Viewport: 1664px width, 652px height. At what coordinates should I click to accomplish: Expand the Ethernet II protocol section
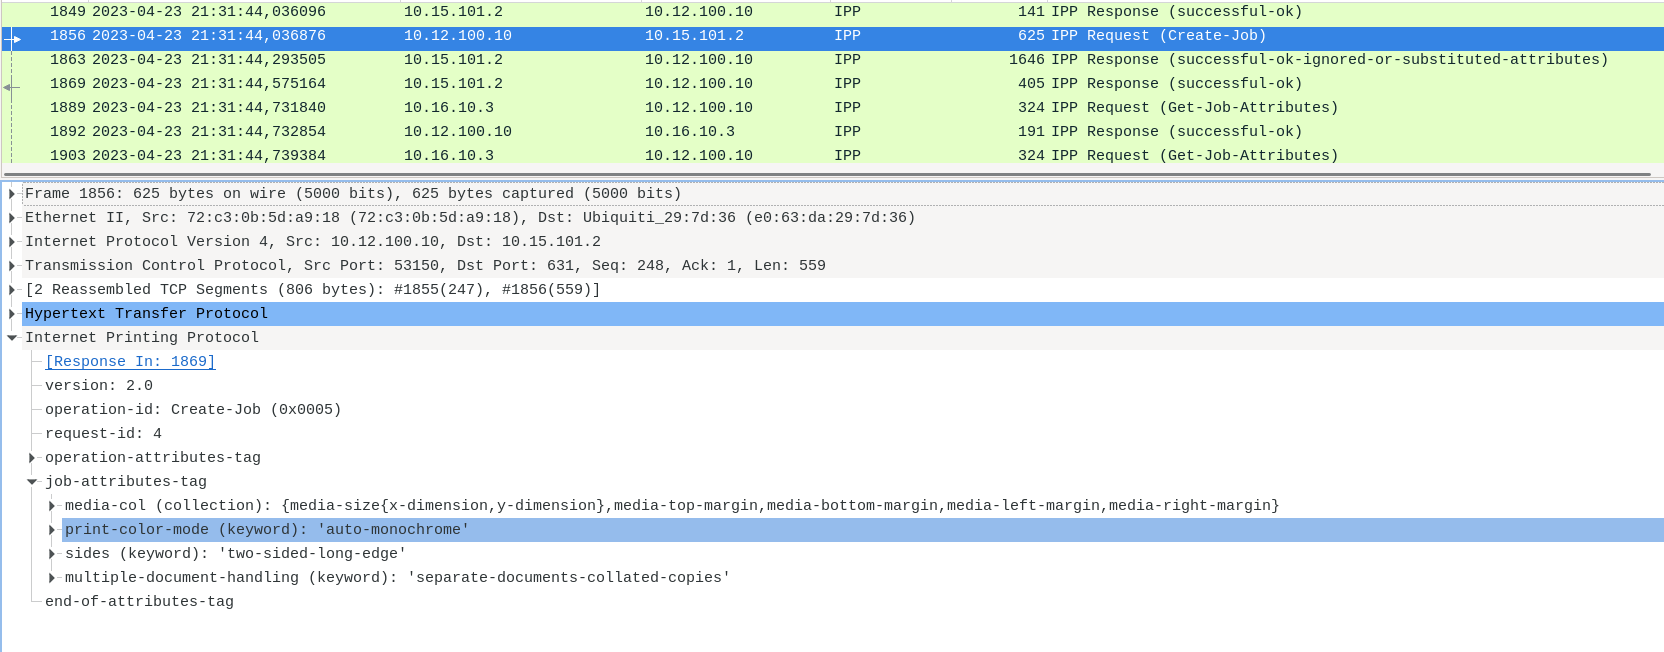click(x=11, y=217)
